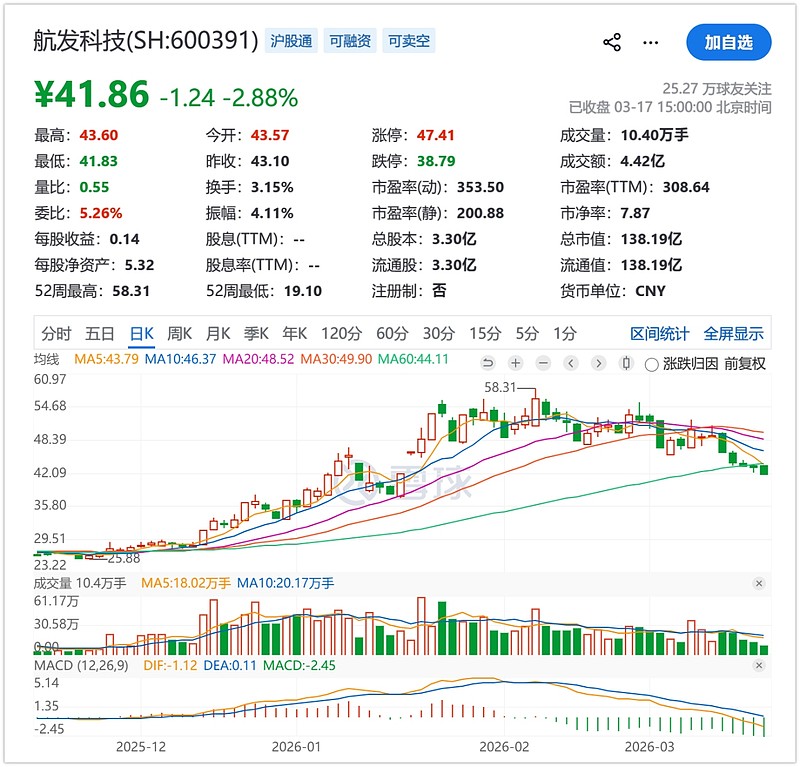
Task: Click the MA20:48.52 moving average label
Action: (259, 359)
